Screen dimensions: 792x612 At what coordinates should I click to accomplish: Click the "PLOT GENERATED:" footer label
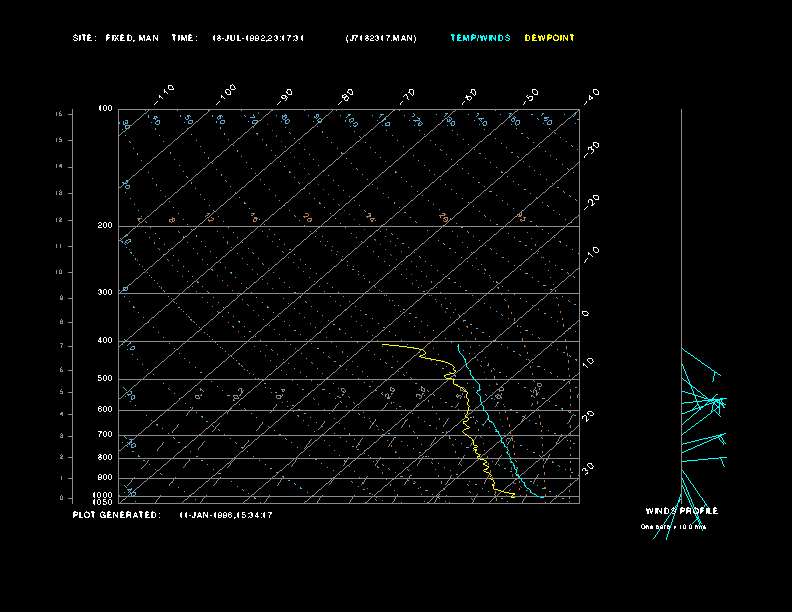(117, 515)
